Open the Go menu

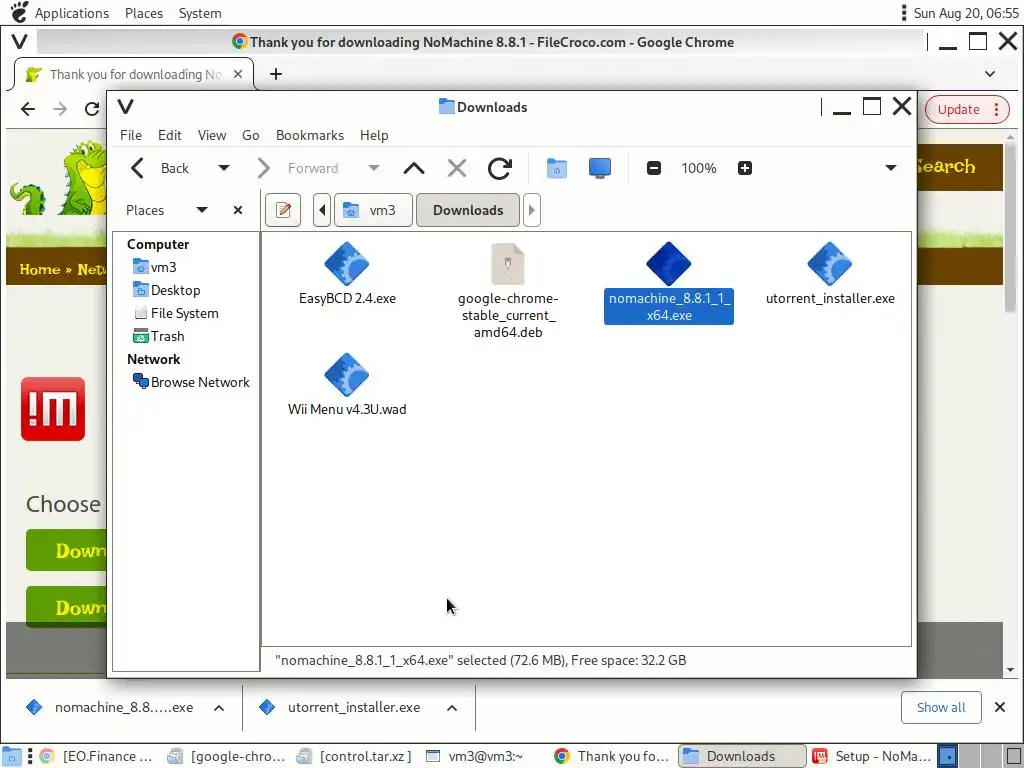(x=251, y=135)
